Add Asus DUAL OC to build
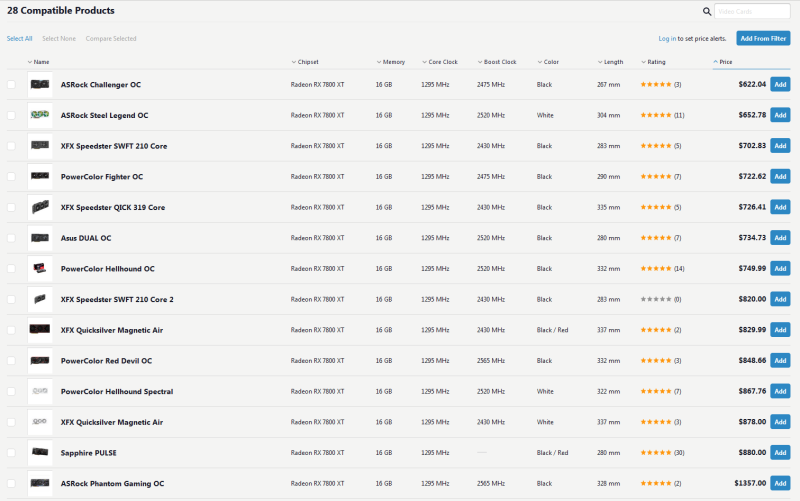Screen dimensions: 800x501 tap(780, 238)
